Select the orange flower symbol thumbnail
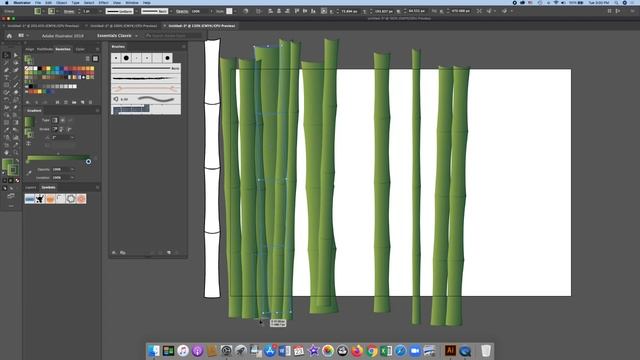 click(x=50, y=199)
